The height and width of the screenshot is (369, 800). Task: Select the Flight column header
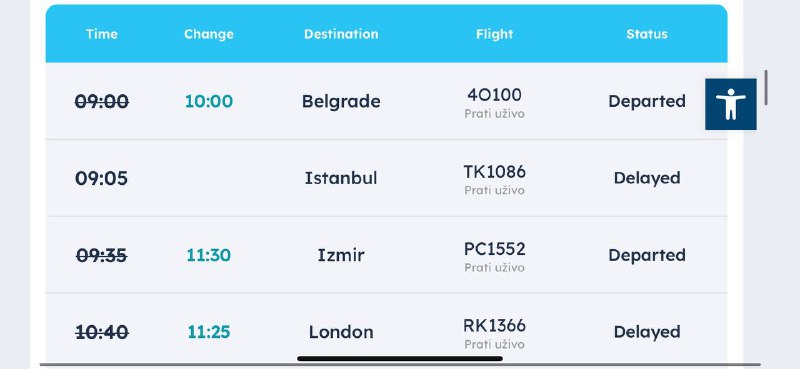pyautogui.click(x=494, y=34)
